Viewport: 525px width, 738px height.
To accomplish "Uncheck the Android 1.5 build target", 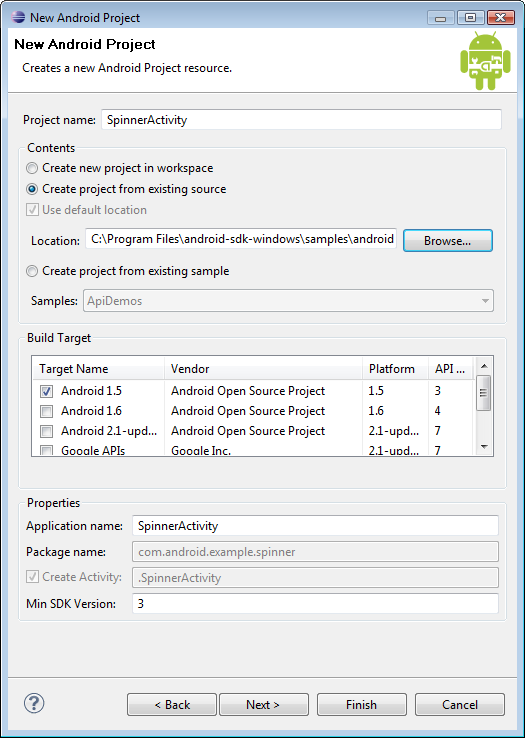I will pos(46,391).
